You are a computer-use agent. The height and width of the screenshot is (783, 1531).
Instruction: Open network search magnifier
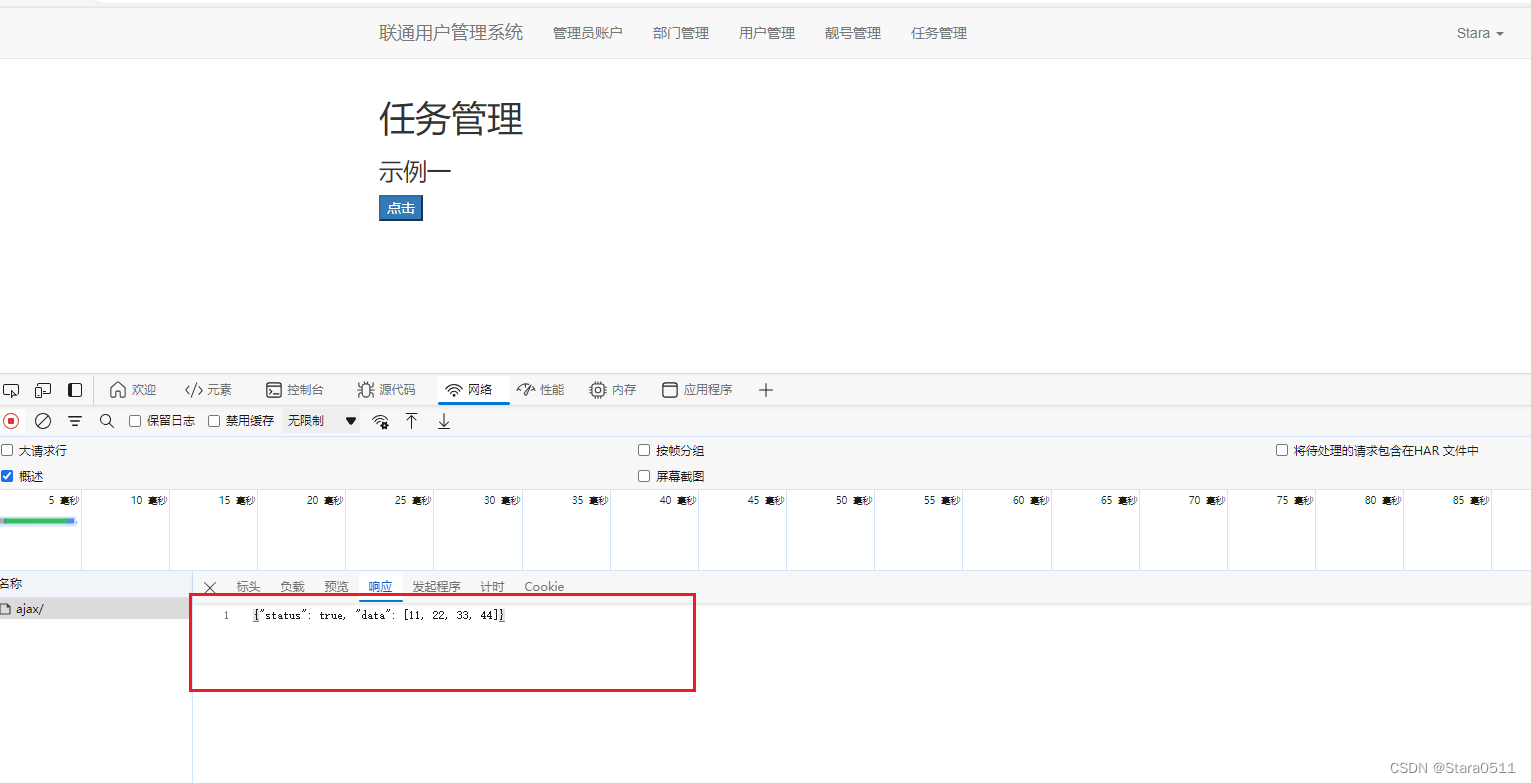pyautogui.click(x=107, y=421)
